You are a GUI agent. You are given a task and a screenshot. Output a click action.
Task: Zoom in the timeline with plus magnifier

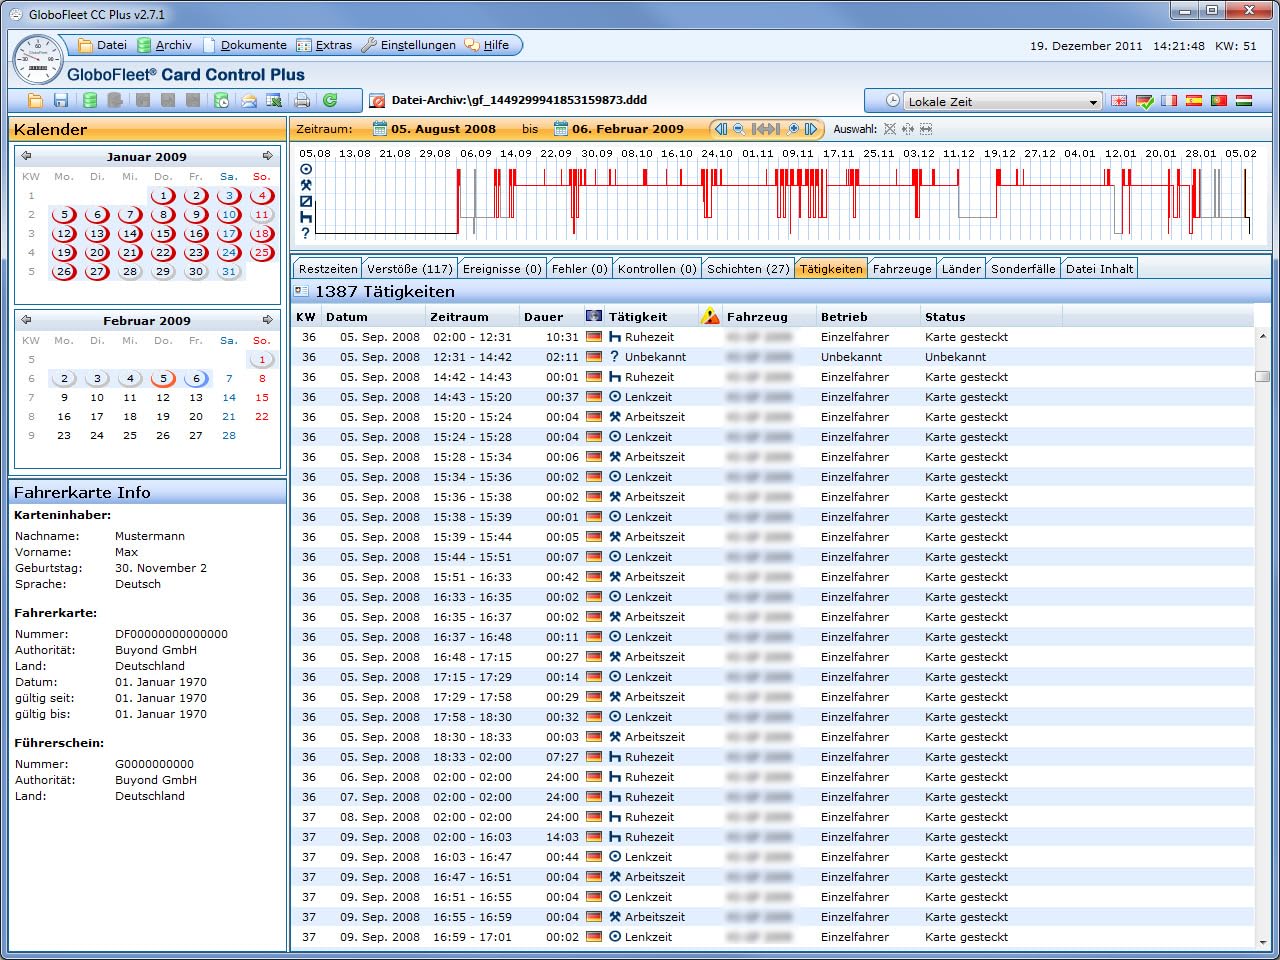pos(793,129)
